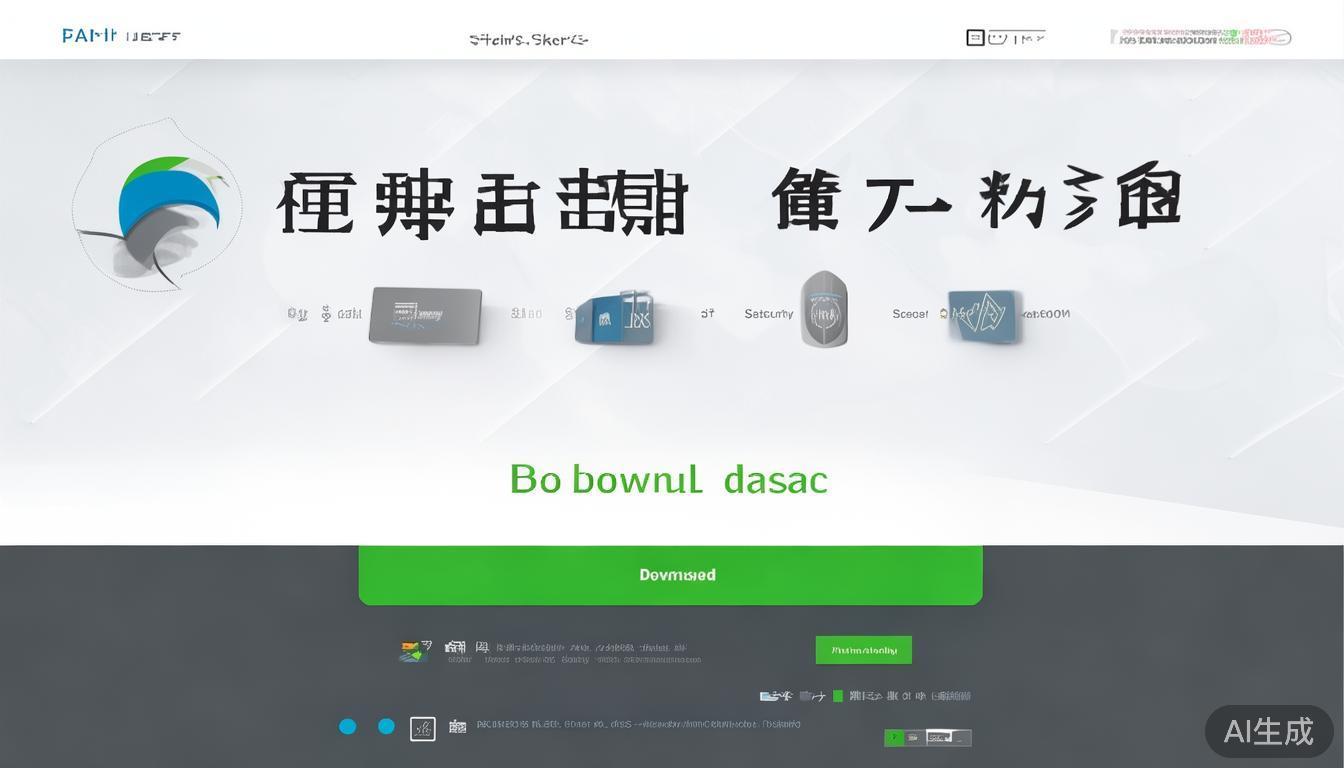Toggle the small green square in the footer

(x=838, y=695)
